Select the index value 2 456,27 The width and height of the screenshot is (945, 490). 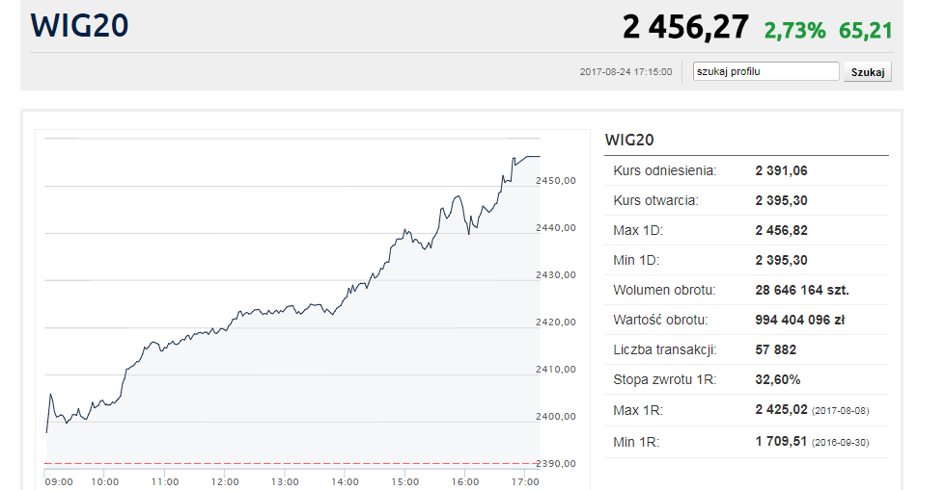(685, 28)
